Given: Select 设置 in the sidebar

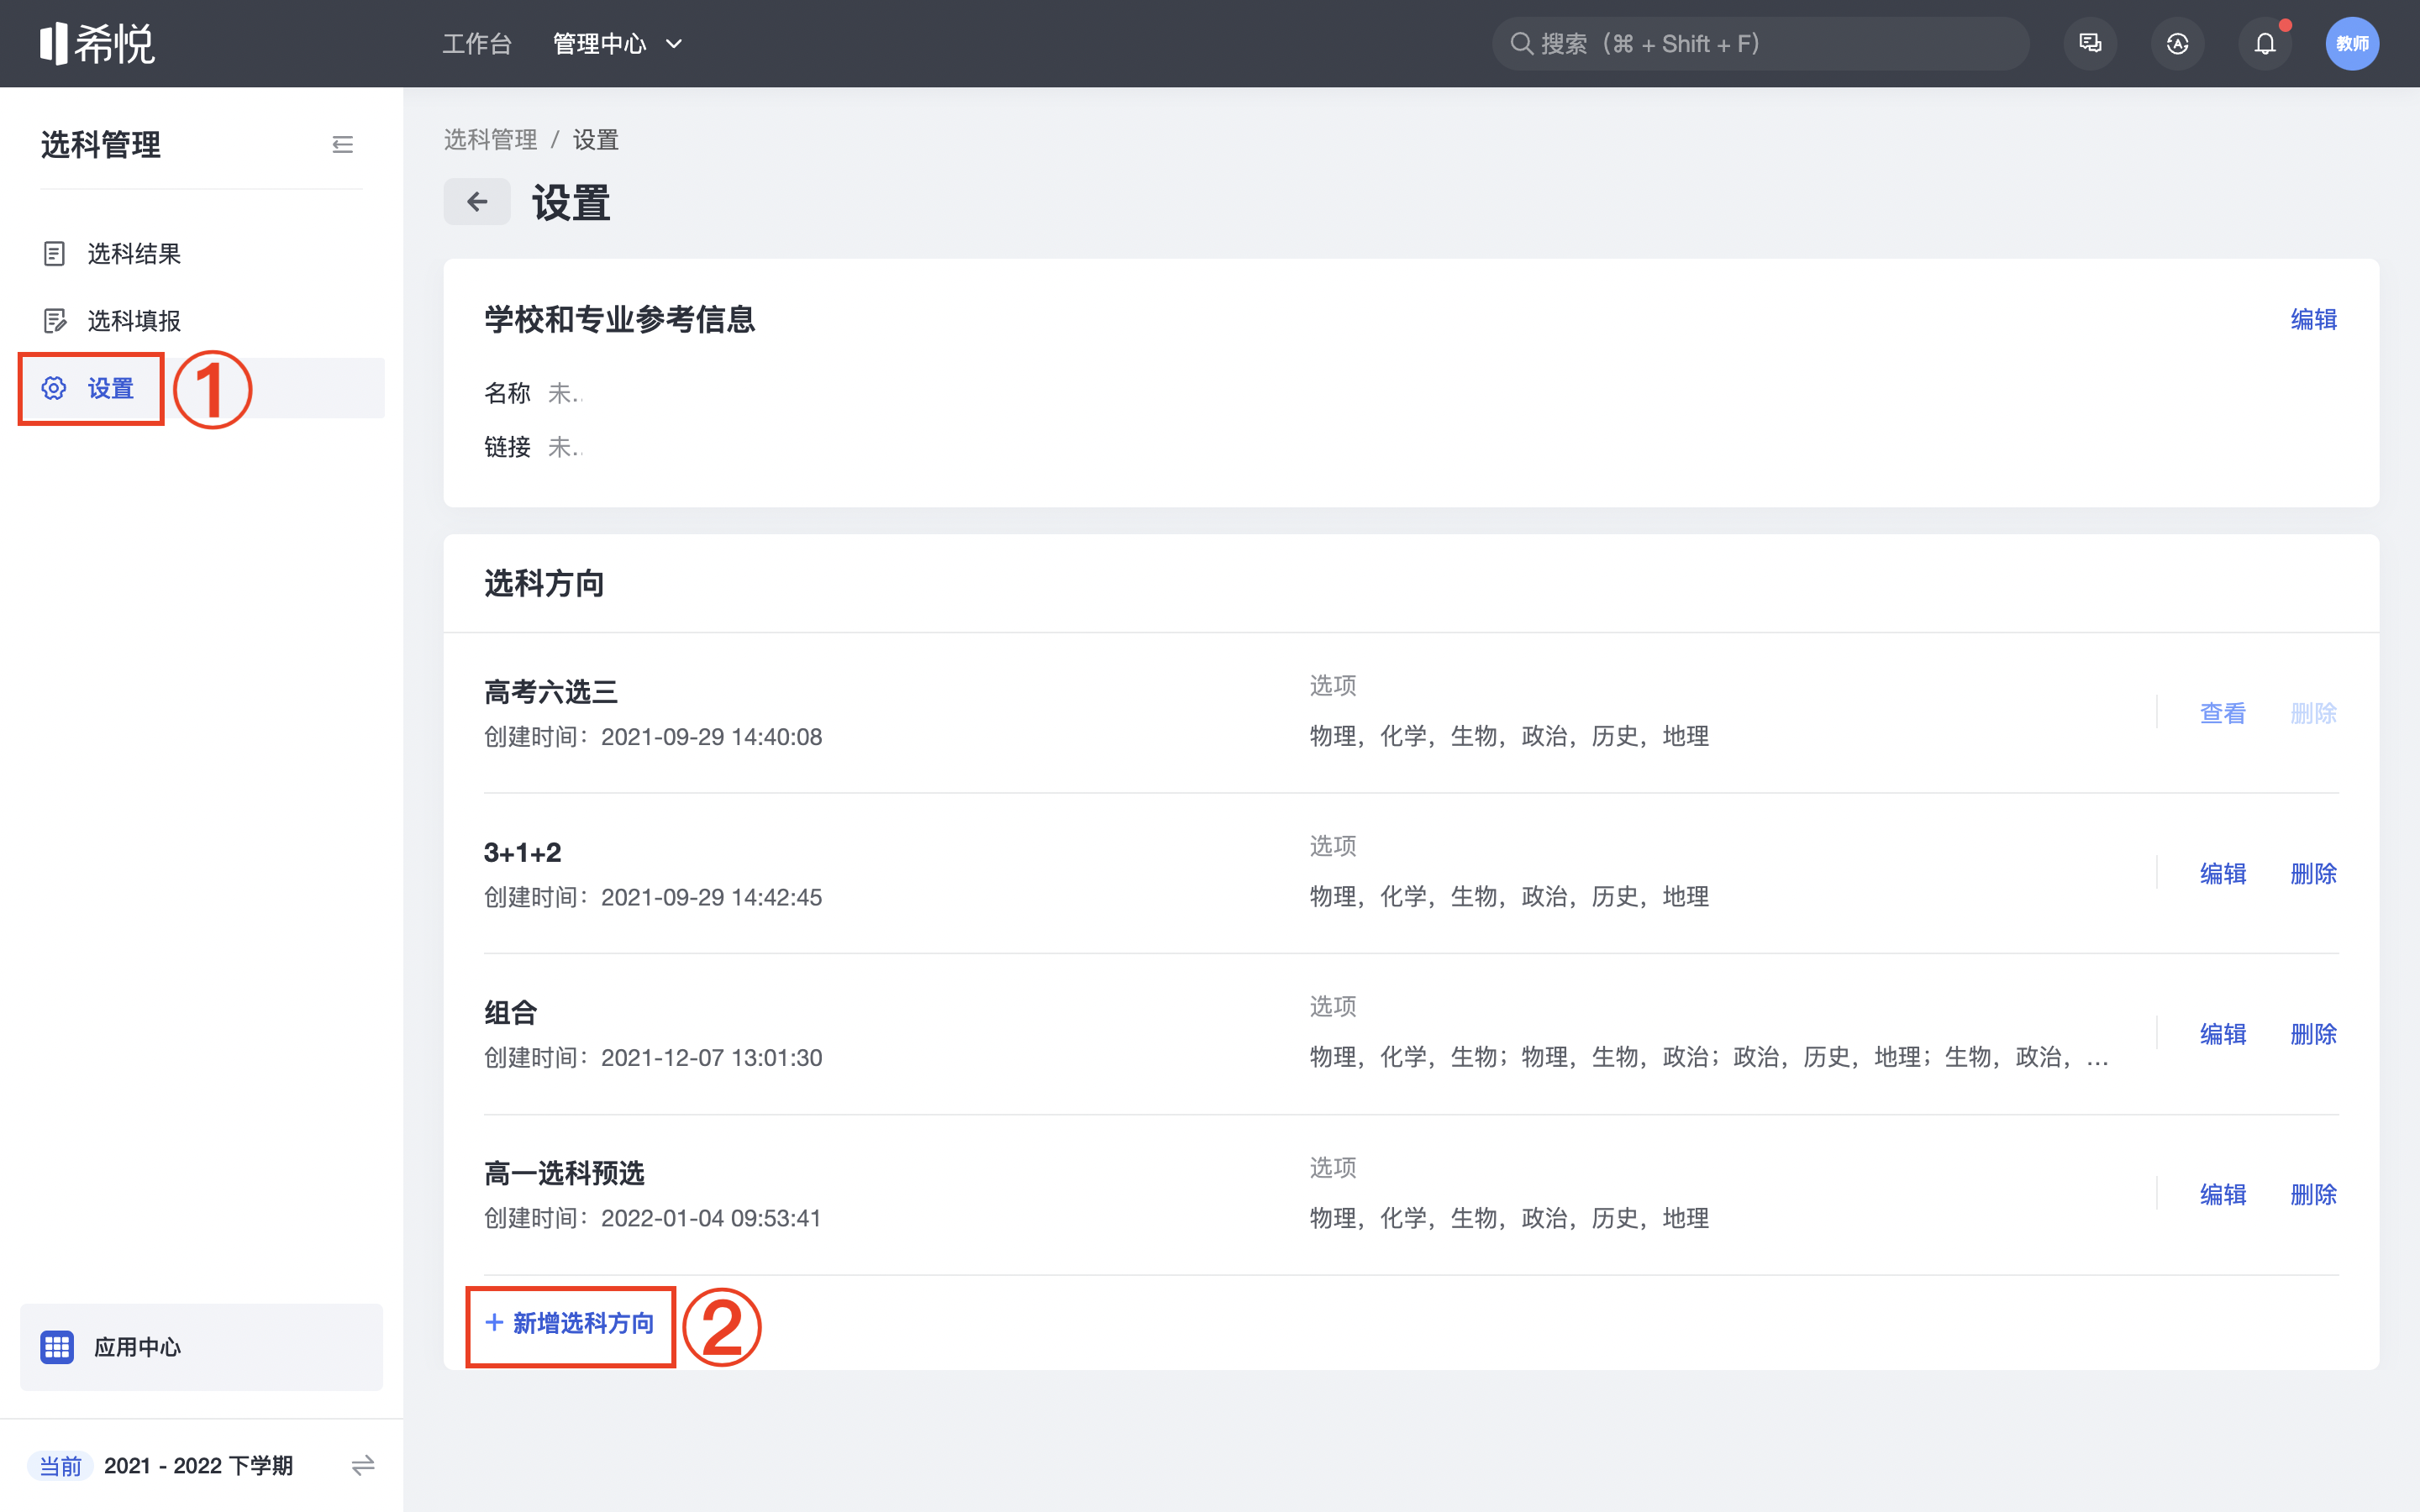Looking at the screenshot, I should tap(201, 388).
